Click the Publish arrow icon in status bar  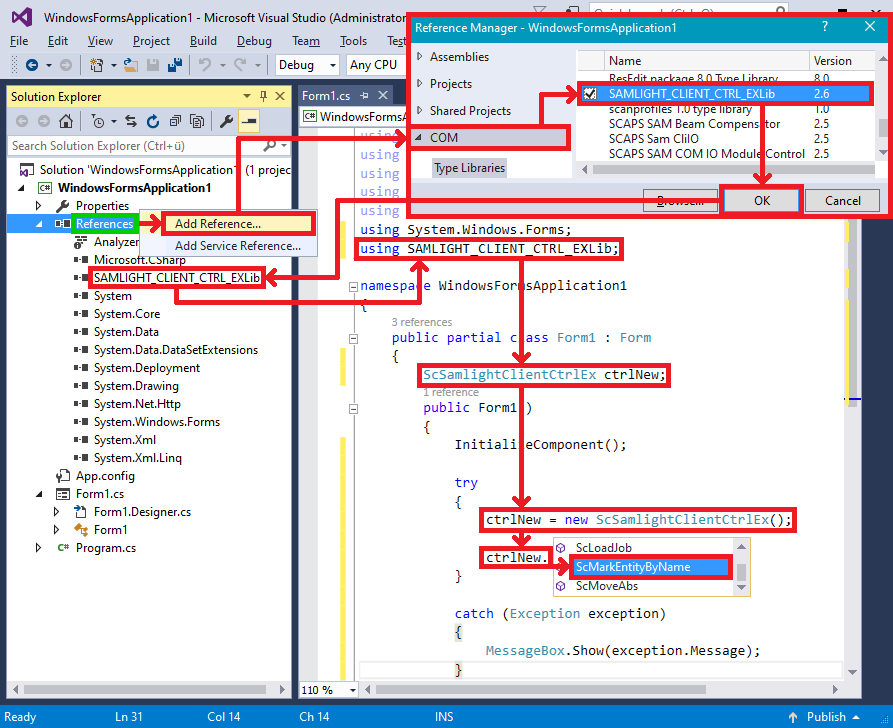pos(793,717)
